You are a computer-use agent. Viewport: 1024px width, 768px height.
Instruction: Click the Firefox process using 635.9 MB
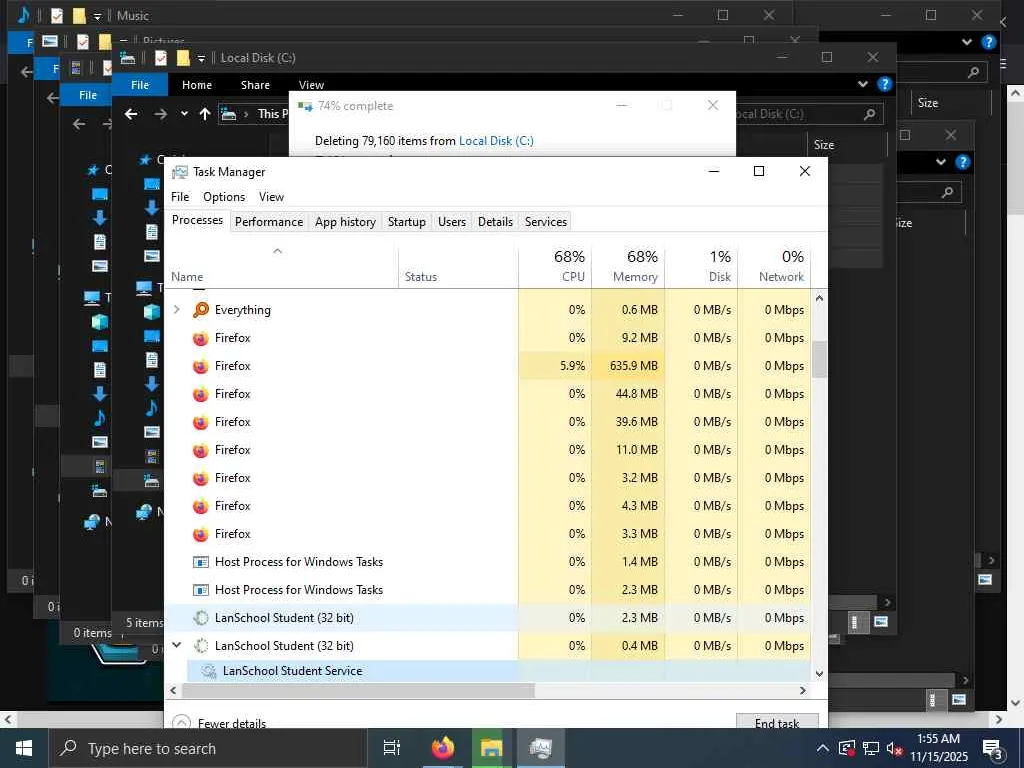487,366
